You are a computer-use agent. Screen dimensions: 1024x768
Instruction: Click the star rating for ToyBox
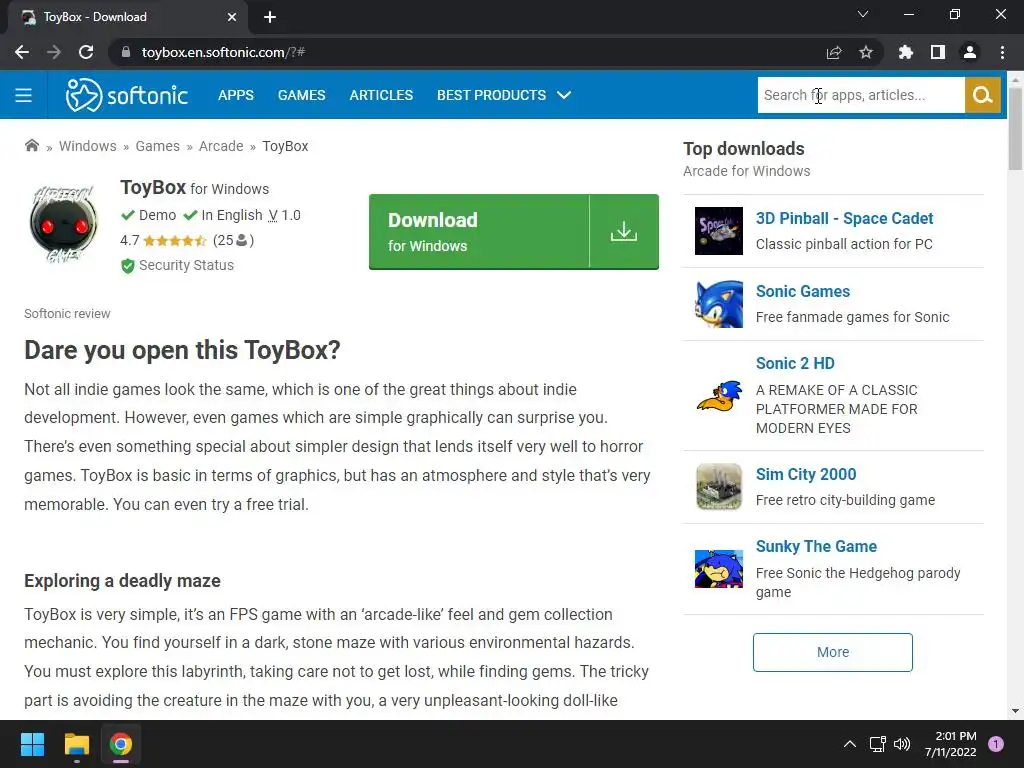(175, 240)
